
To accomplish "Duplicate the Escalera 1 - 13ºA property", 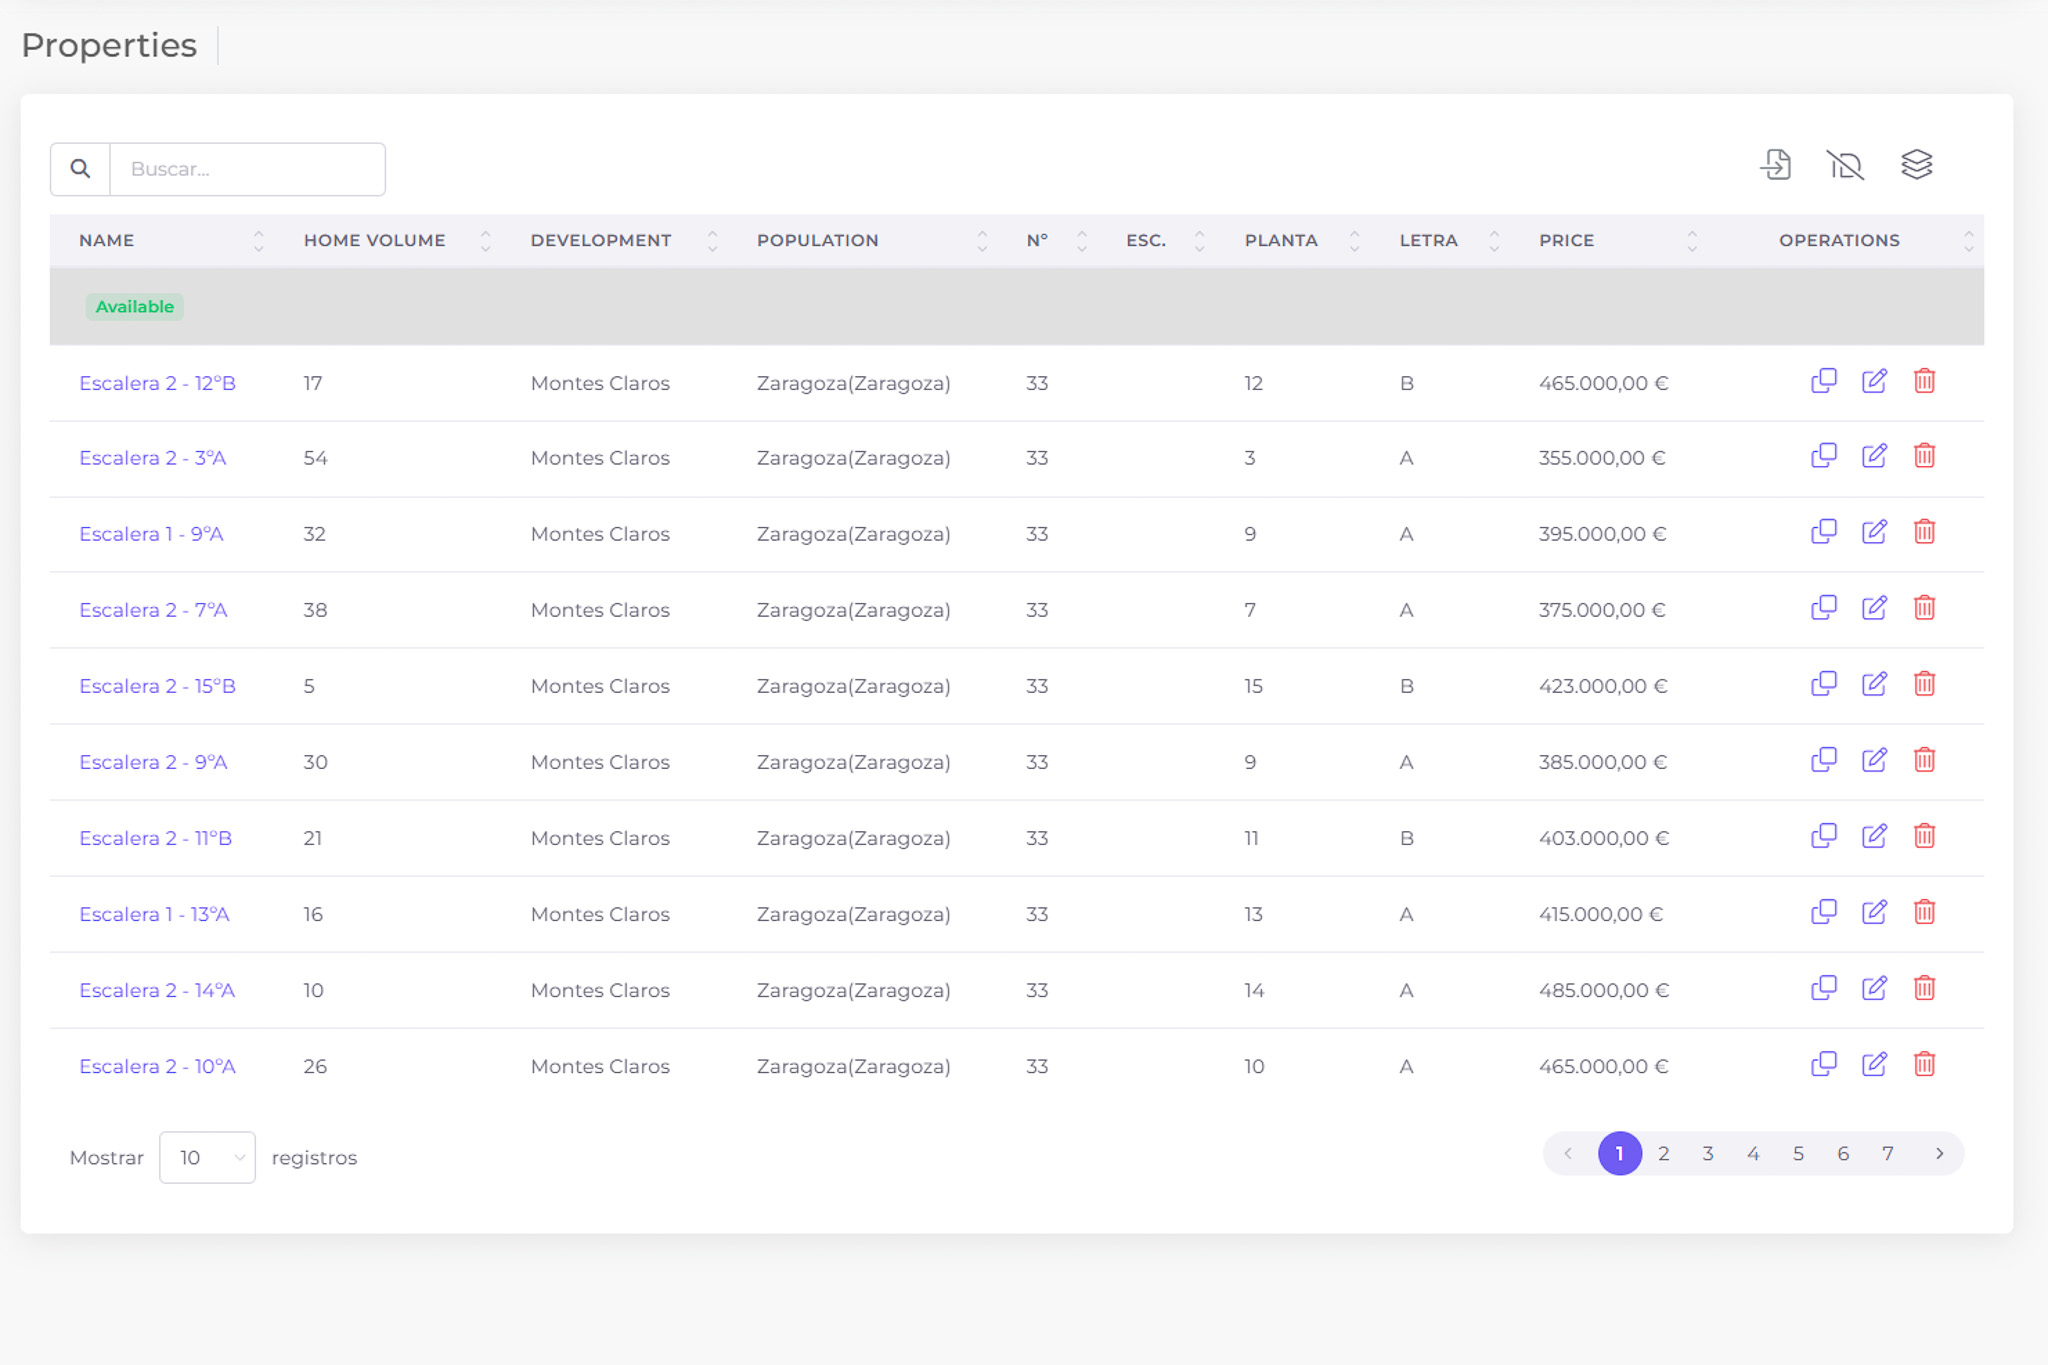I will pyautogui.click(x=1824, y=912).
